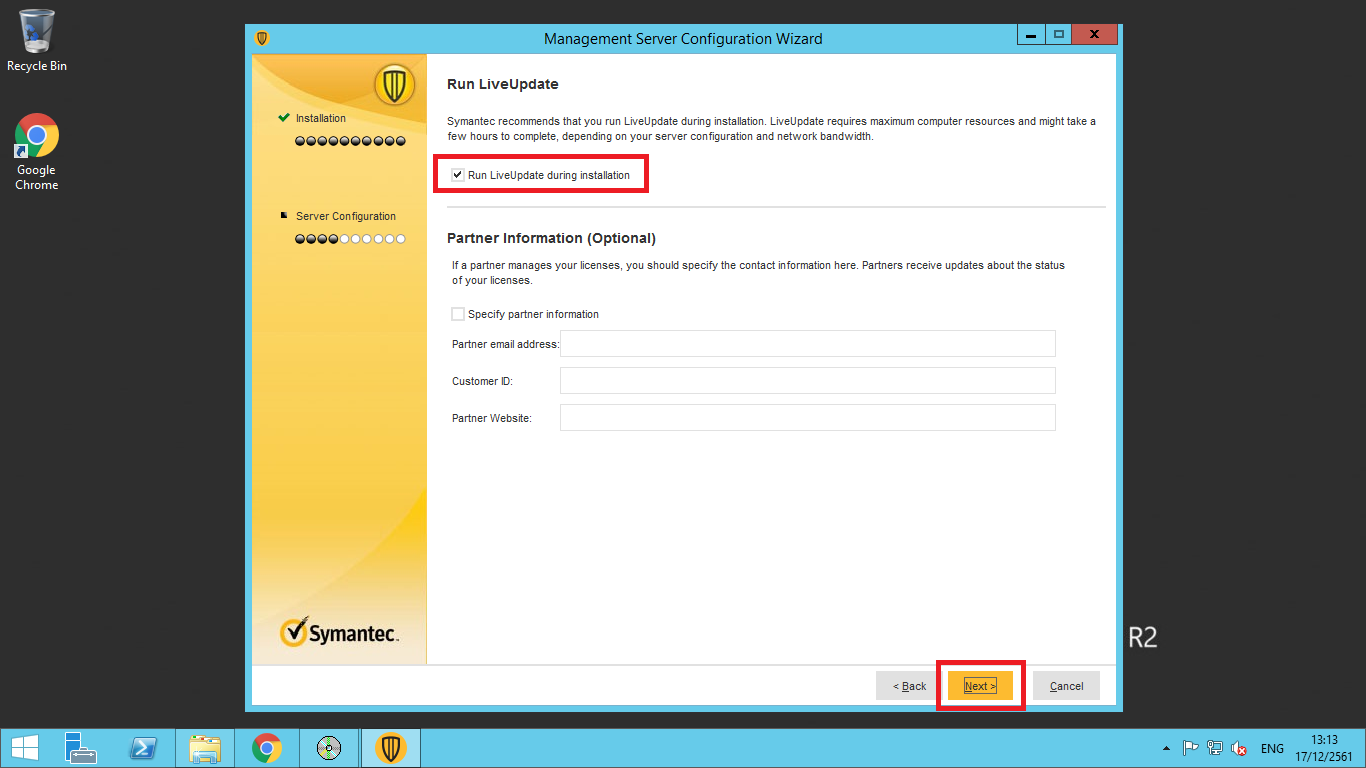This screenshot has width=1366, height=768.
Task: Expand hidden system tray icons arrow
Action: point(1166,748)
